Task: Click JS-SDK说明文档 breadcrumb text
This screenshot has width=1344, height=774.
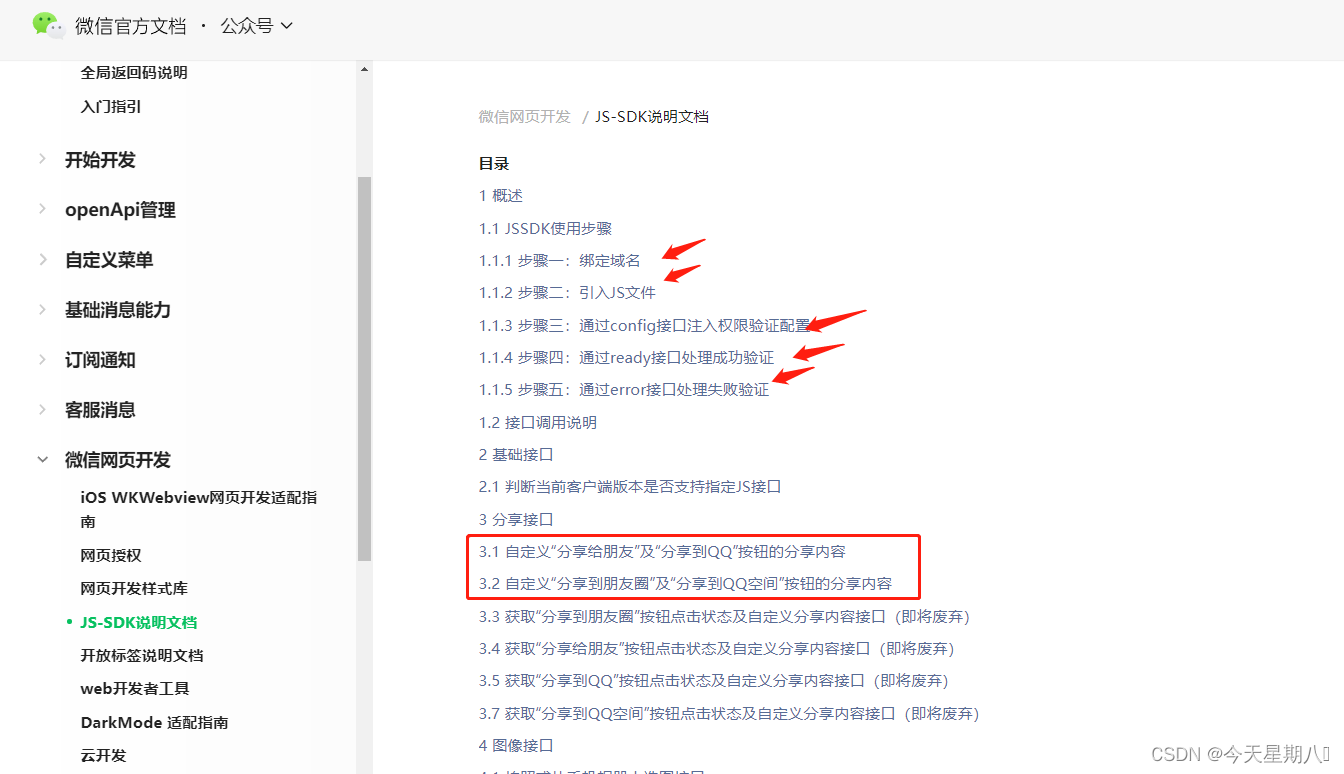Action: point(652,117)
